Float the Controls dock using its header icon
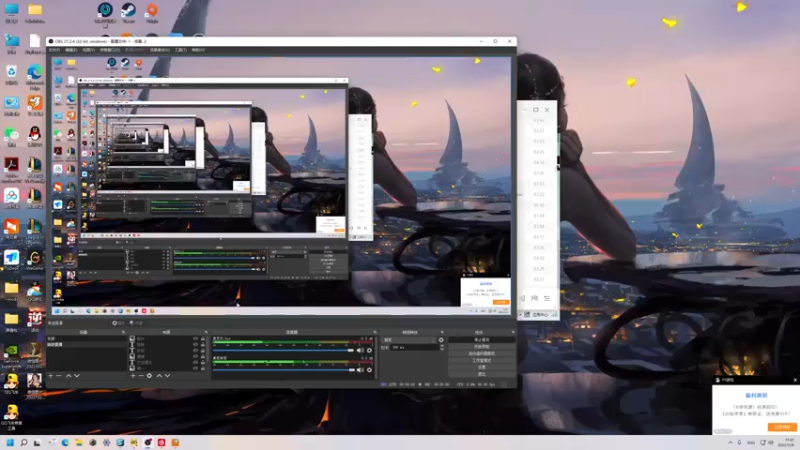Image resolution: width=800 pixels, height=450 pixels. [x=513, y=332]
